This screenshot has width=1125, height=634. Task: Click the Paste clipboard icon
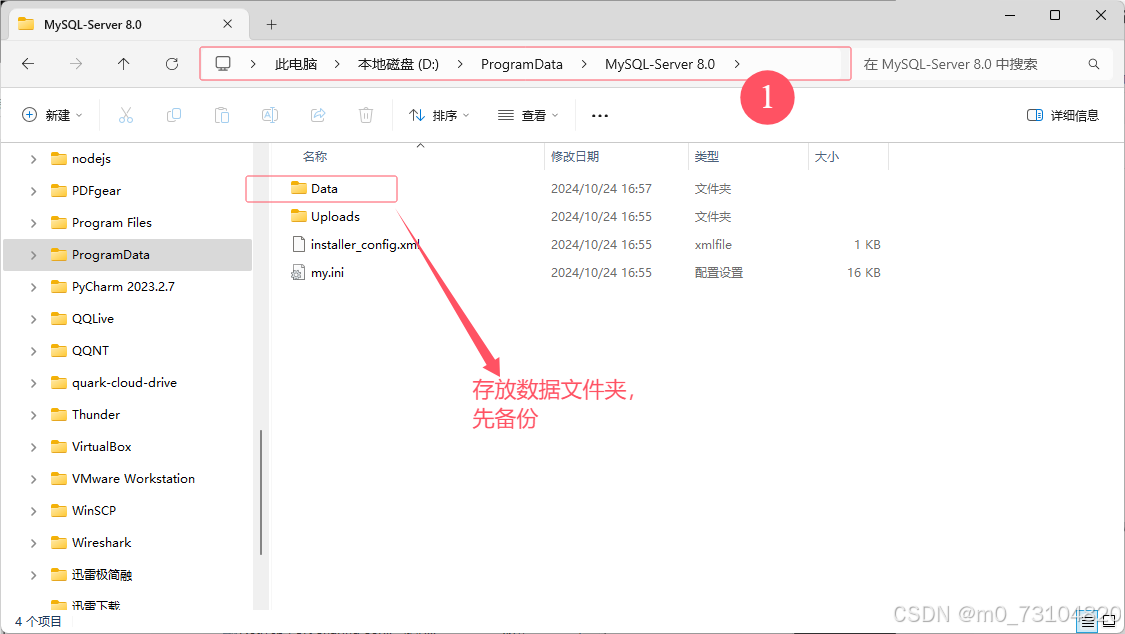click(x=222, y=115)
